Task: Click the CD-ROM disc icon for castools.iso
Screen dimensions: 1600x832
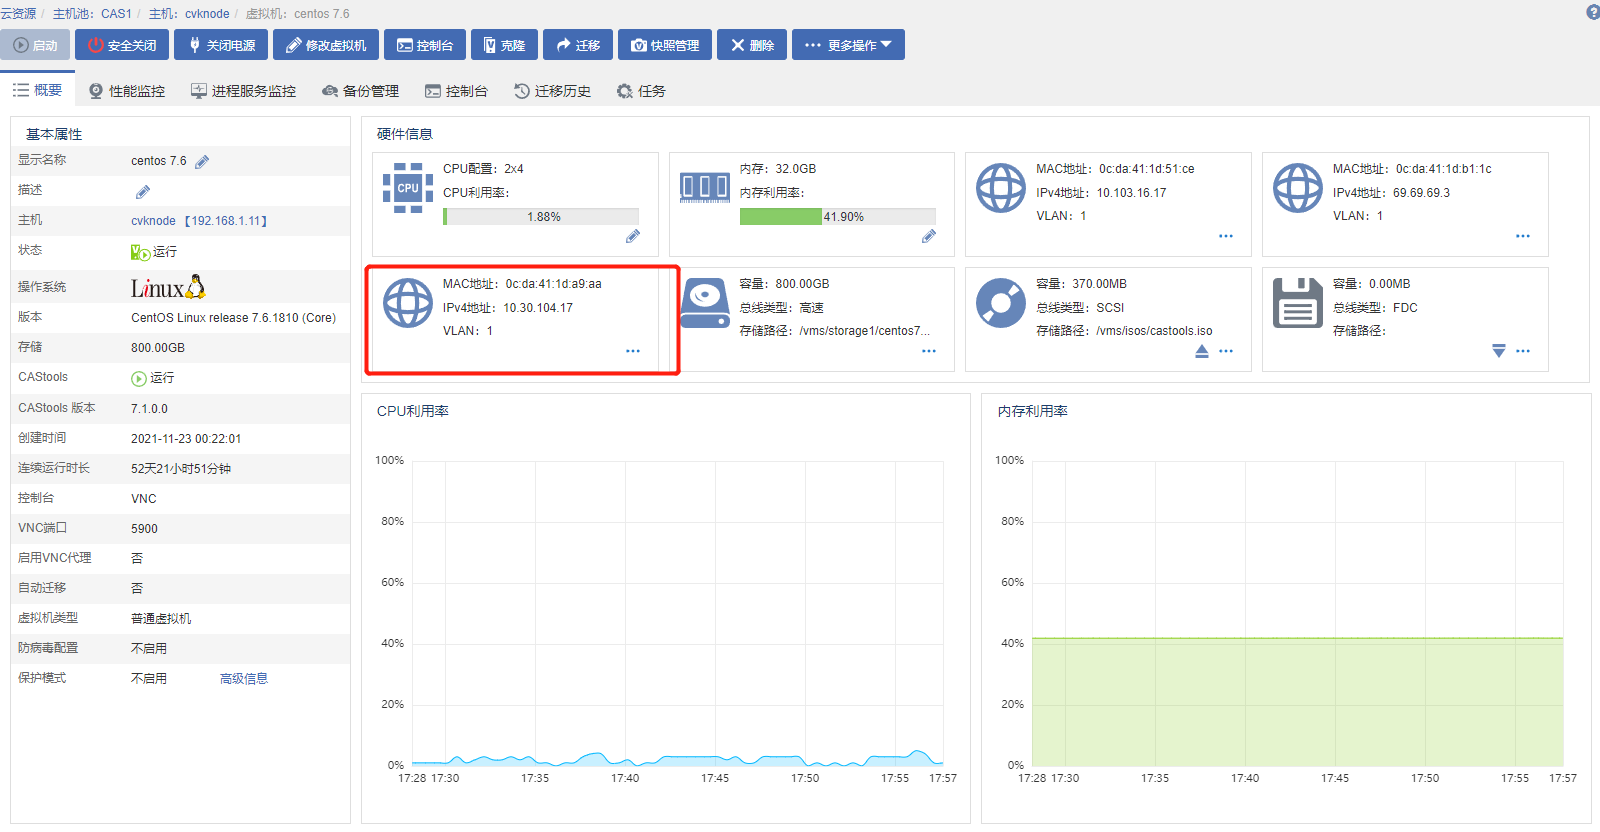Action: click(1001, 303)
